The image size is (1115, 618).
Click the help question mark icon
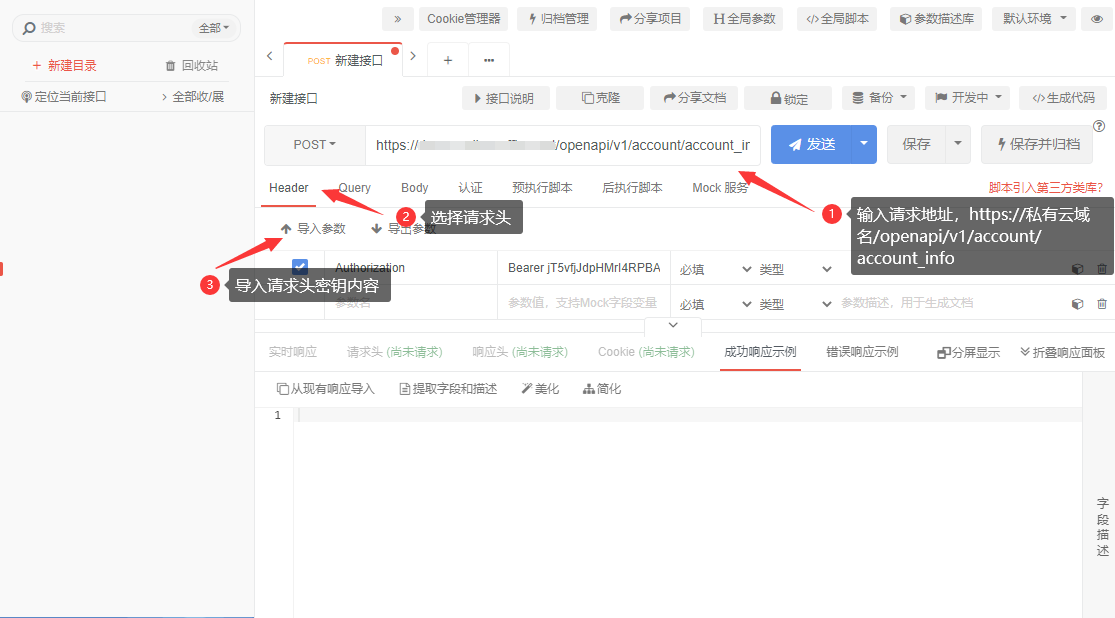click(x=1099, y=126)
